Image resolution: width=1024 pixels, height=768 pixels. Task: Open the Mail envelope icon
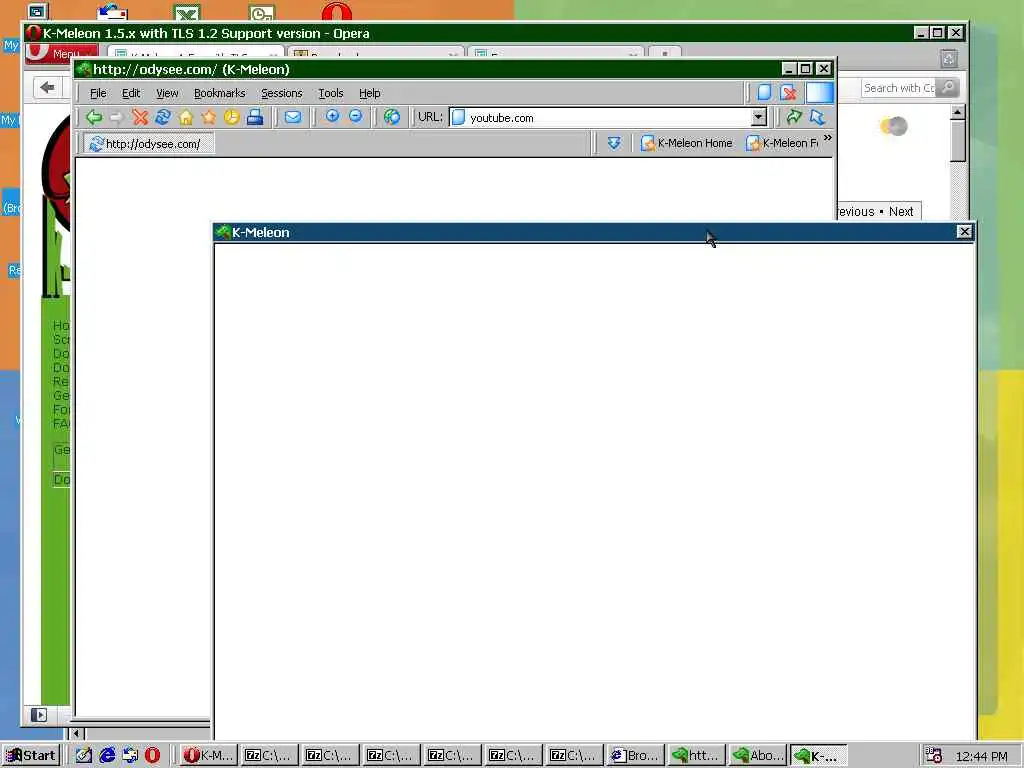pos(293,118)
